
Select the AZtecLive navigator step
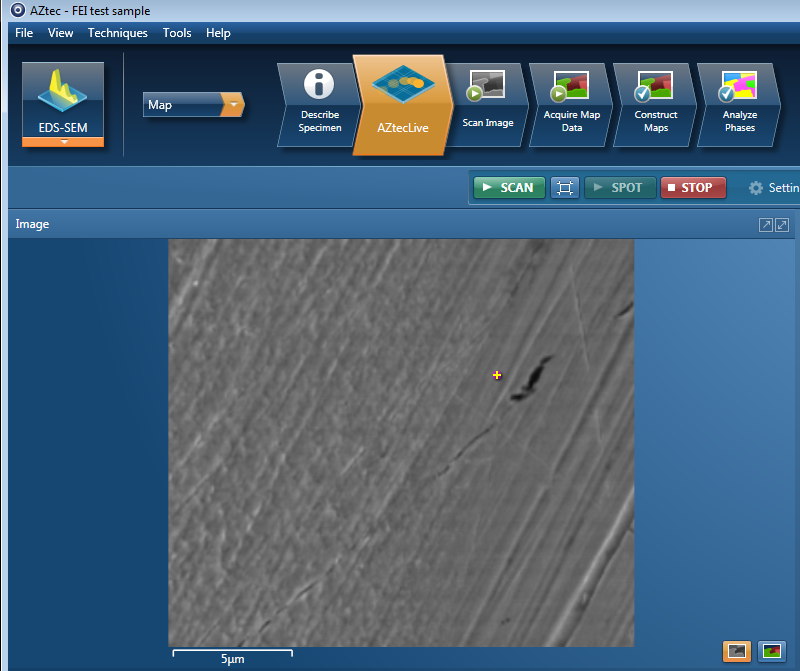pyautogui.click(x=403, y=105)
